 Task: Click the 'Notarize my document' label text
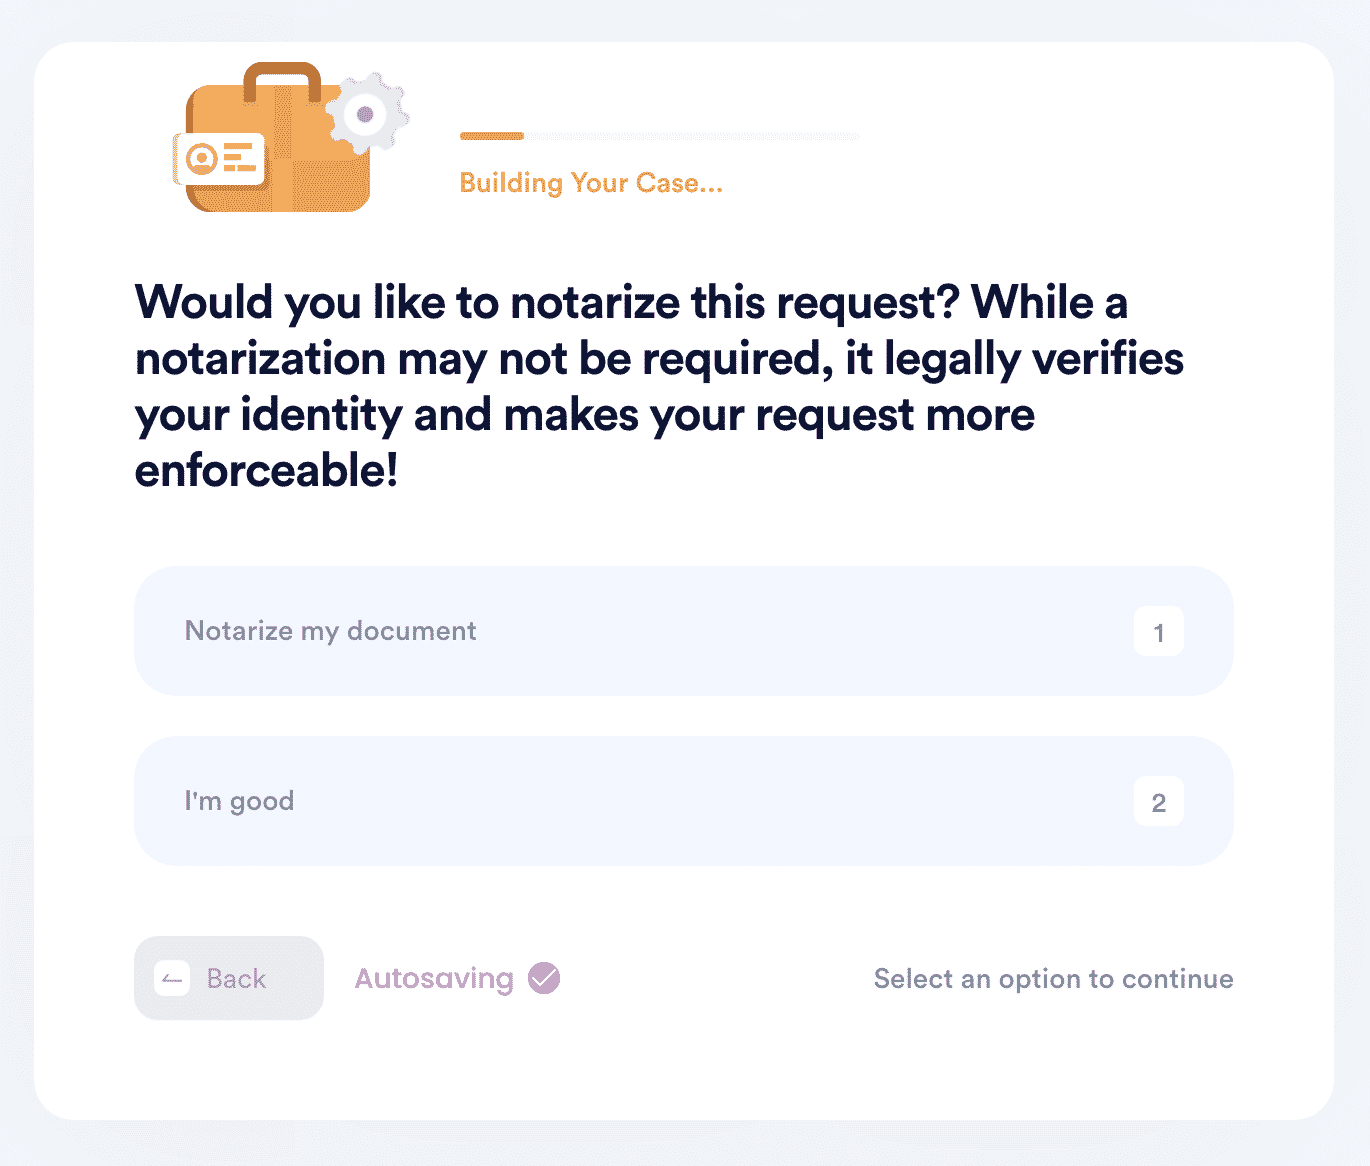(x=331, y=631)
